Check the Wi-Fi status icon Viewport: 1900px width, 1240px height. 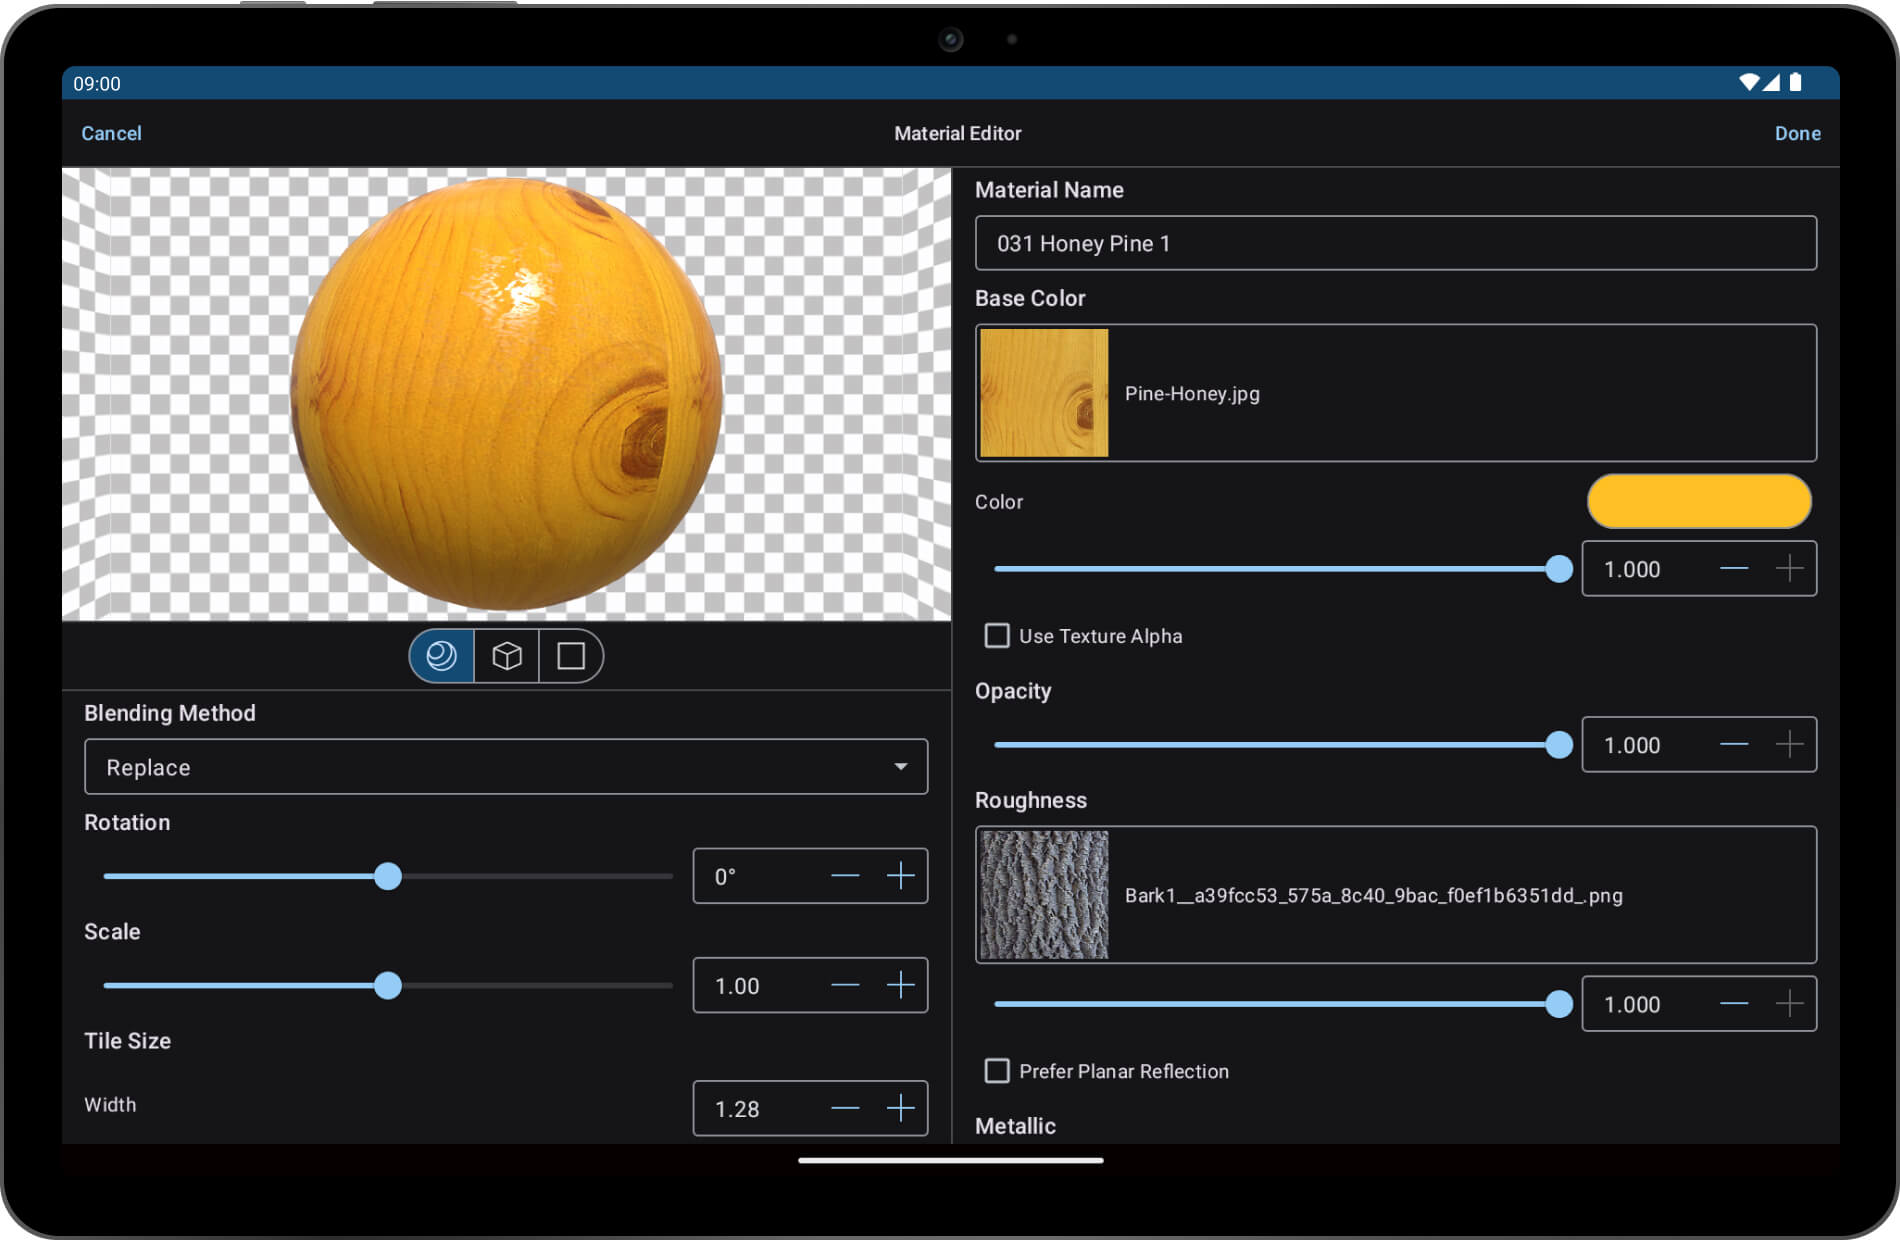[1749, 83]
